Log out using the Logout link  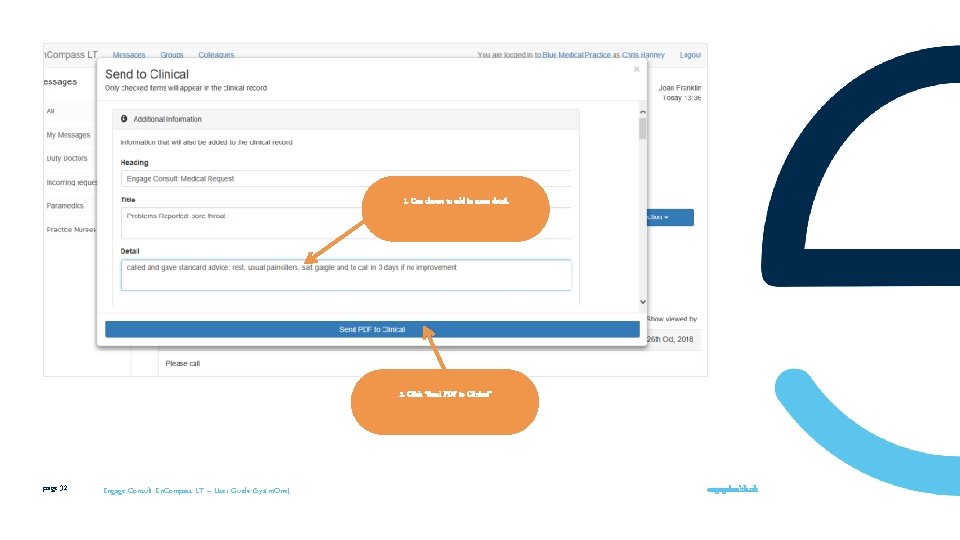coord(690,54)
